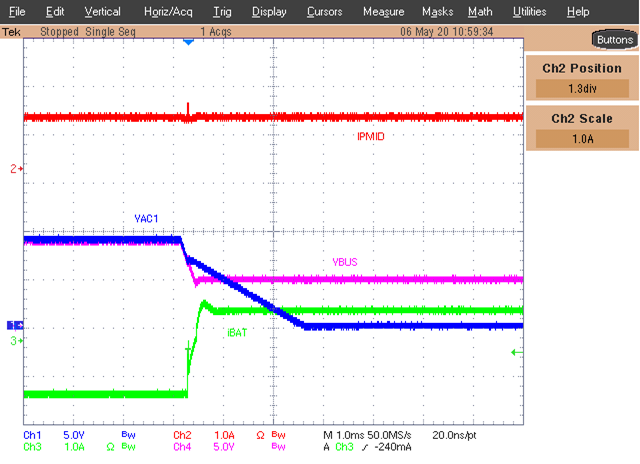Click the Ch2 Position 1.3div field
Viewport: 640px width, 464px height.
click(582, 88)
